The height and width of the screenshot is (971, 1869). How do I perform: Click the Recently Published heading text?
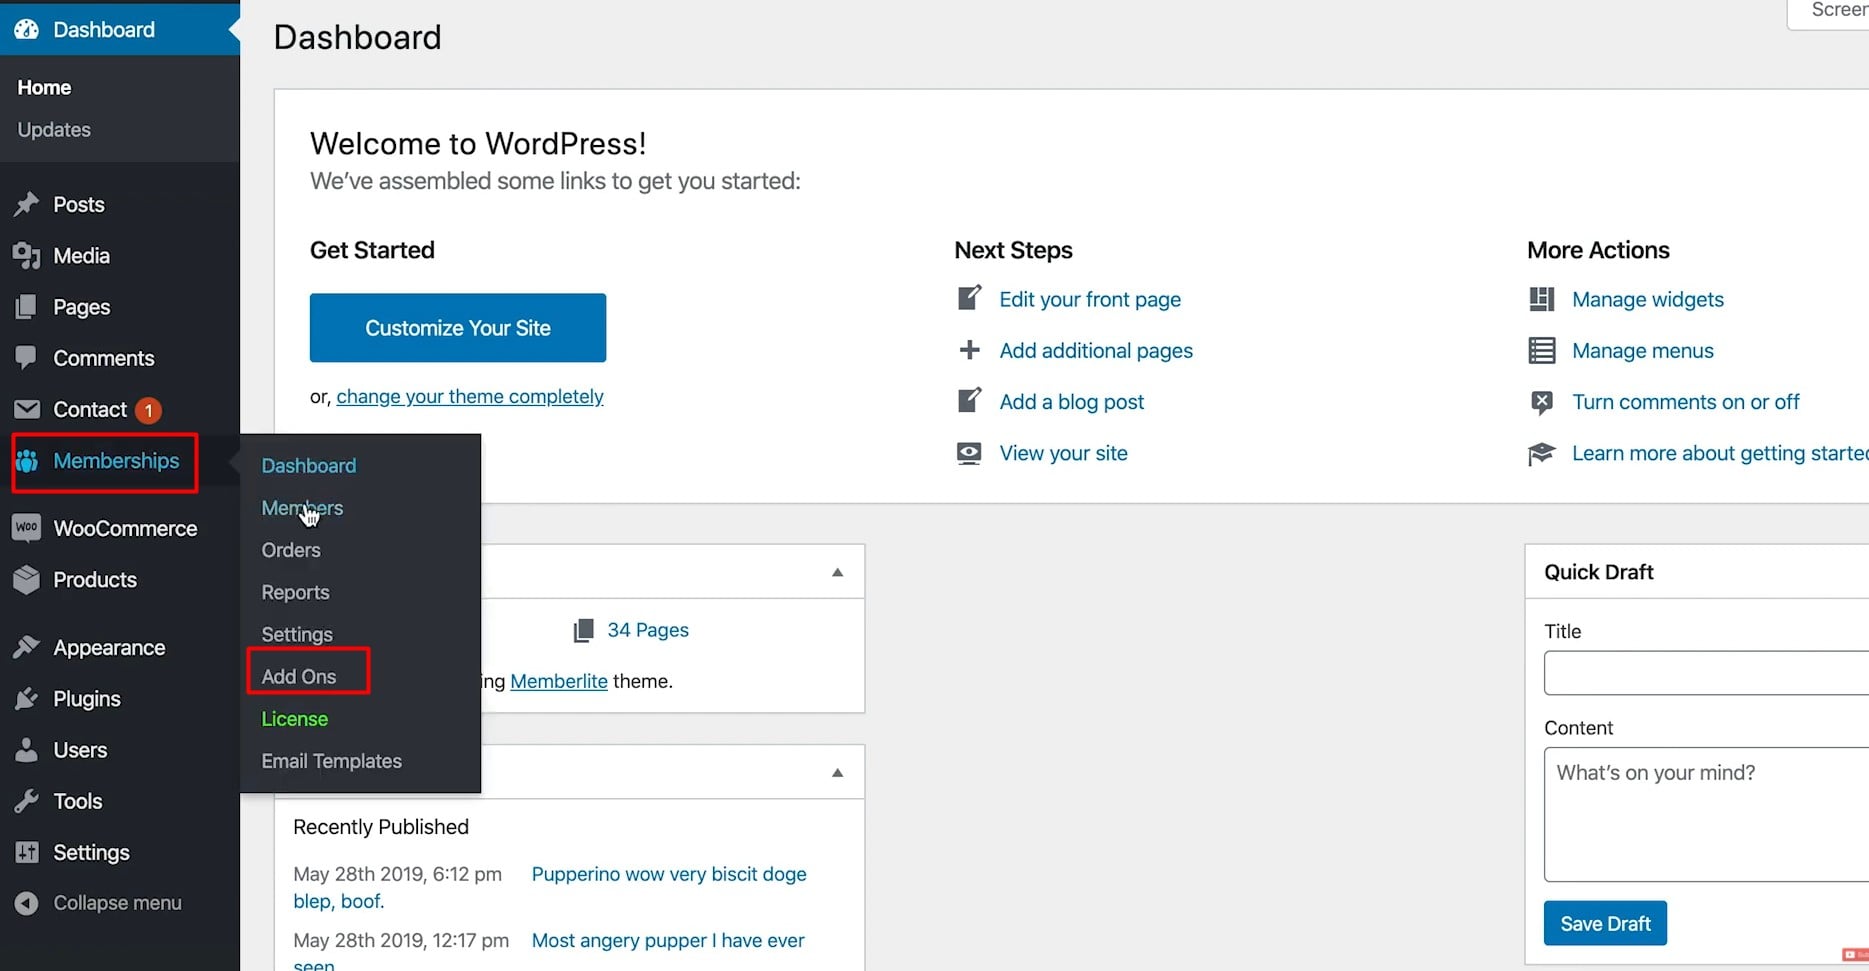pyautogui.click(x=381, y=827)
